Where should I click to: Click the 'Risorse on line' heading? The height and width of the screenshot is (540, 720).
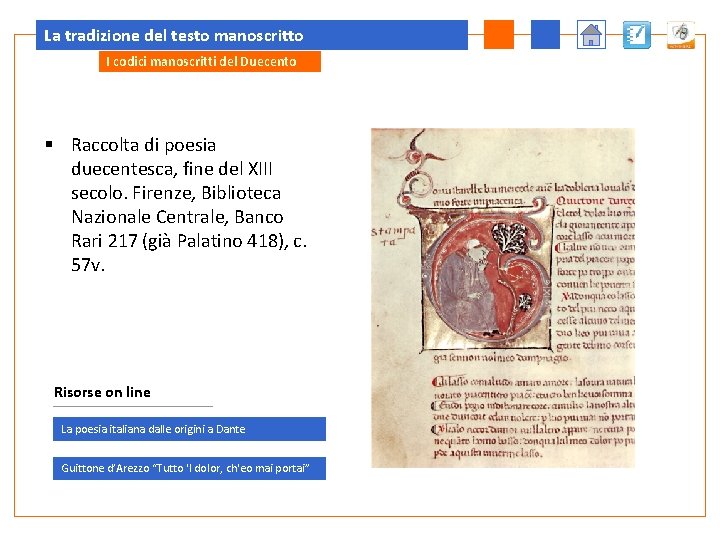[102, 392]
